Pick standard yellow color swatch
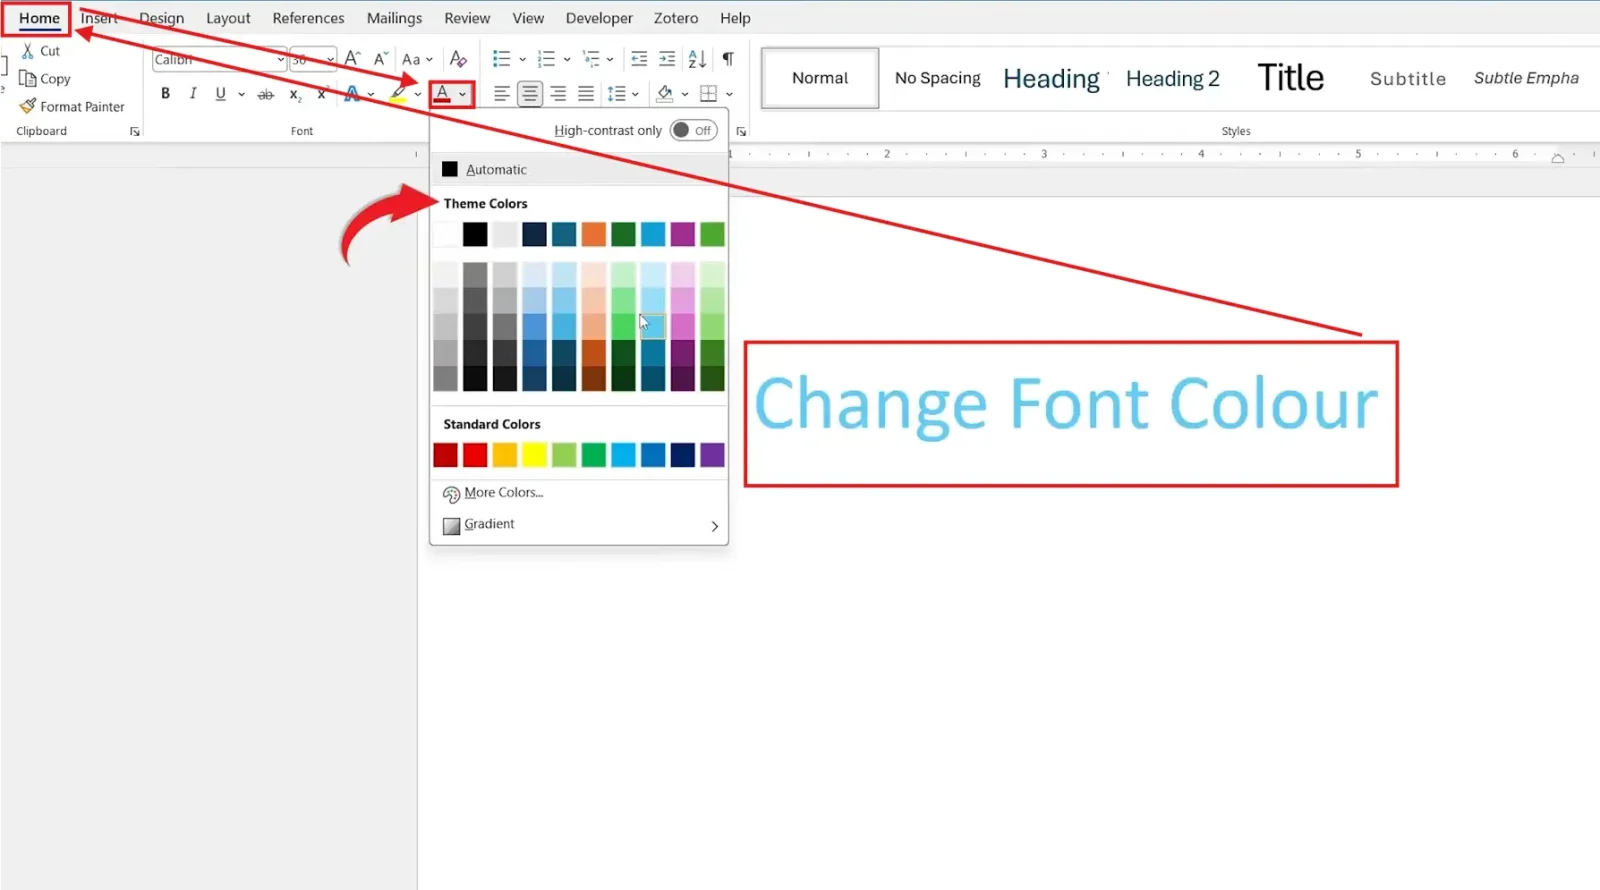This screenshot has height=890, width=1600. 535,455
